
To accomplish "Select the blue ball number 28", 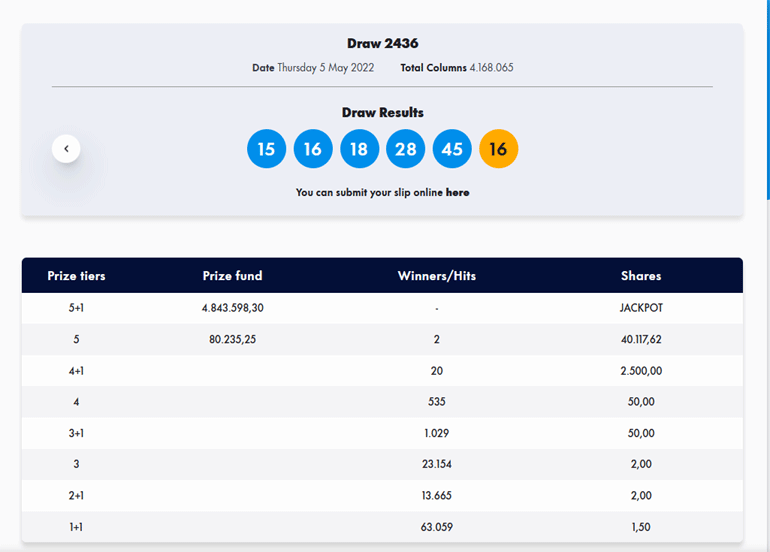I will 406,149.
